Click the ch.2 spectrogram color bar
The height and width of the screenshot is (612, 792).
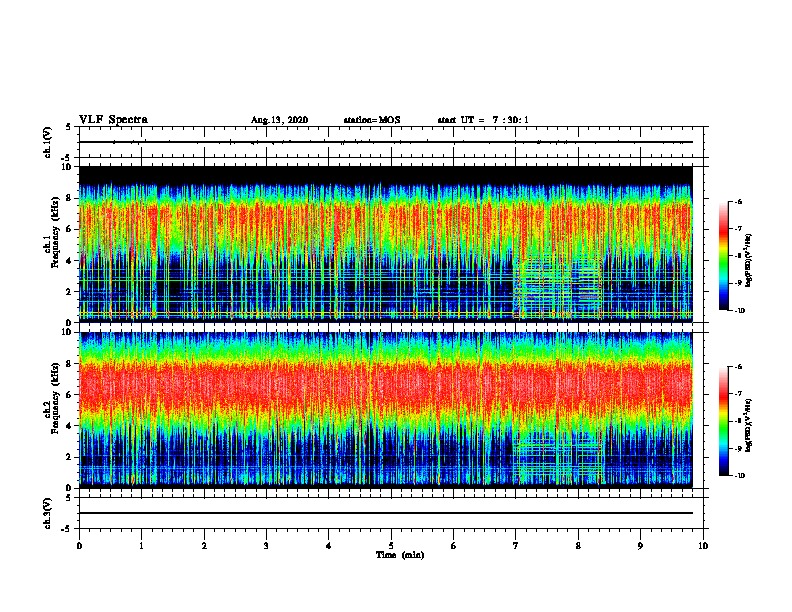click(x=723, y=421)
